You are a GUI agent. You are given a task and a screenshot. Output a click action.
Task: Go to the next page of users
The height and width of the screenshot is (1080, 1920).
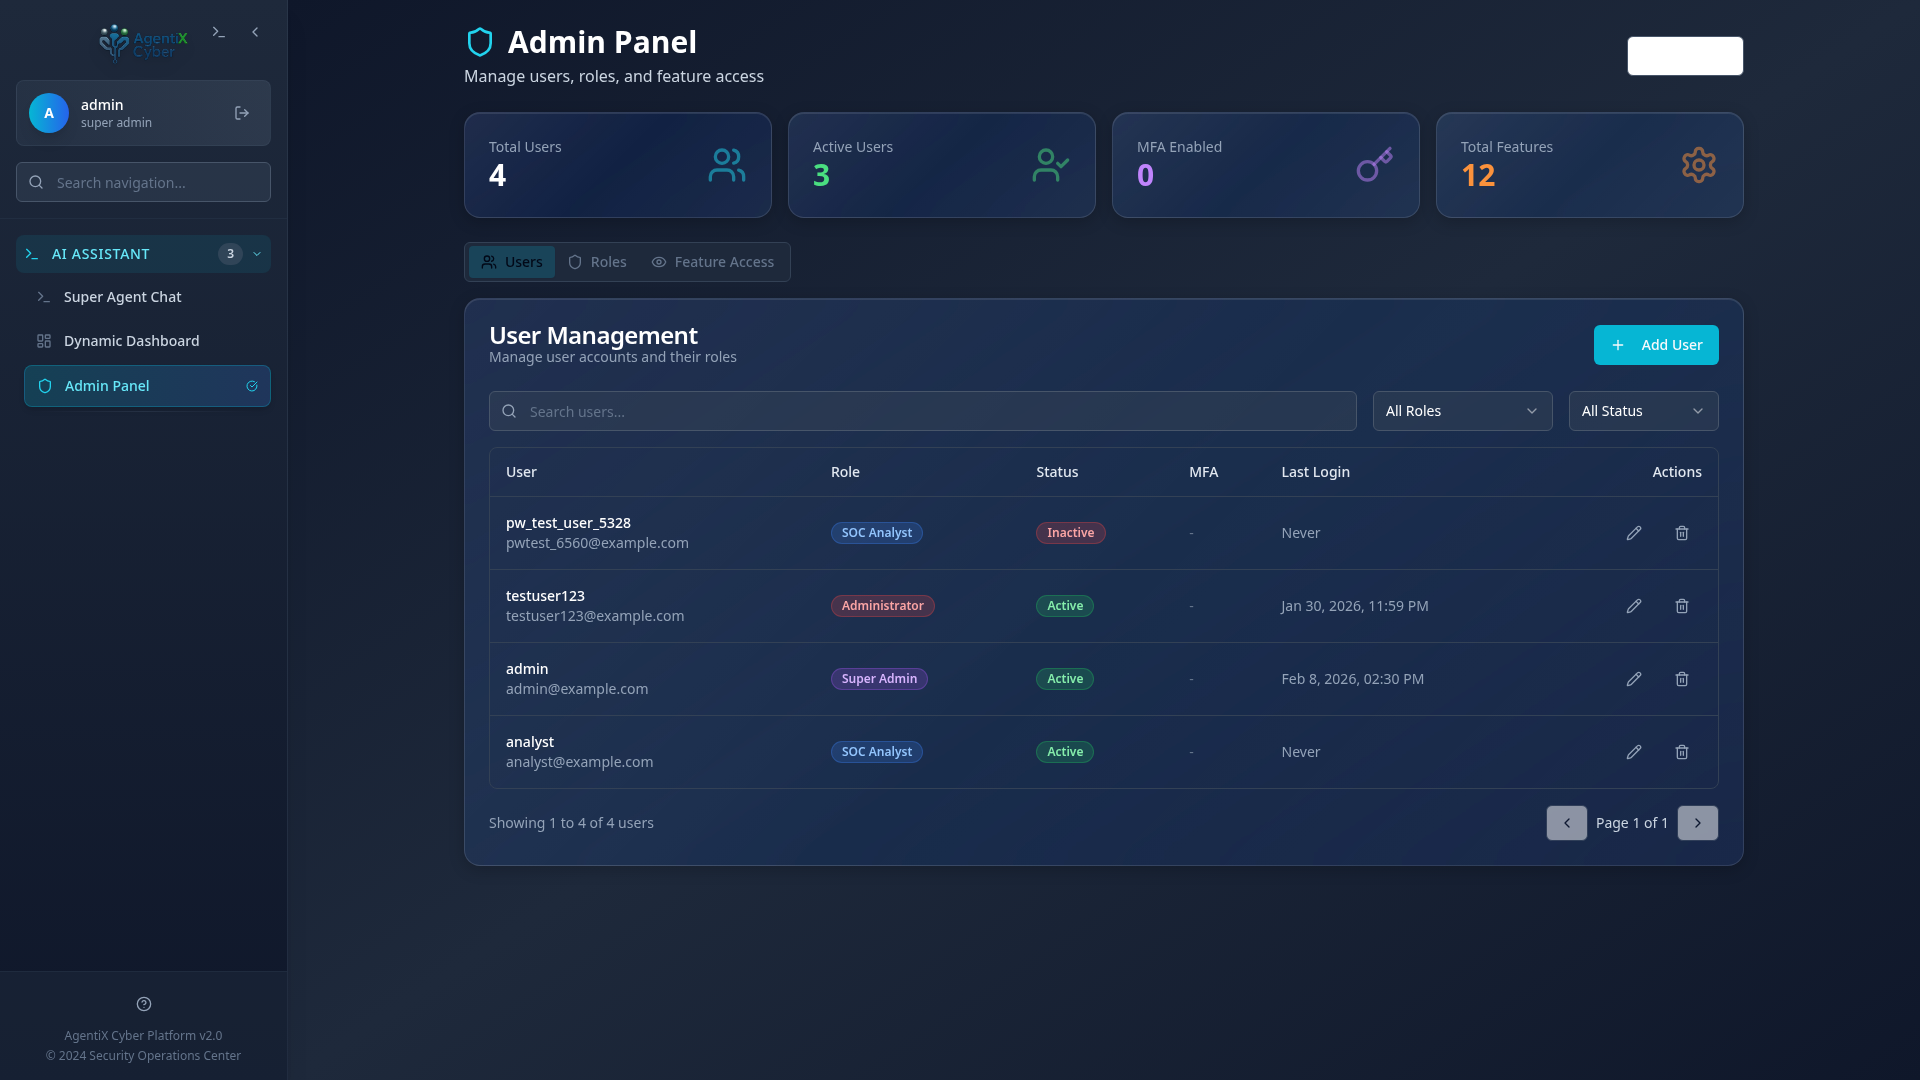1697,823
